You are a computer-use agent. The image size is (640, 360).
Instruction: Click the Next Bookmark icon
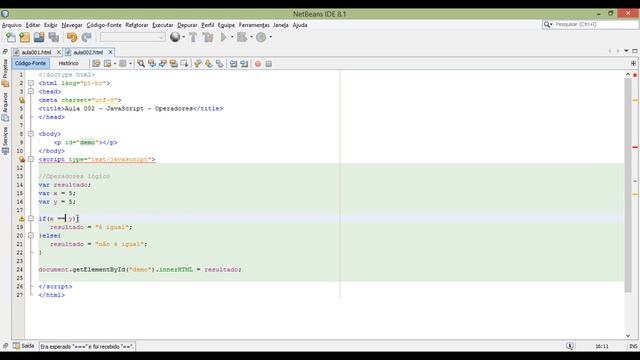pyautogui.click(x=209, y=64)
